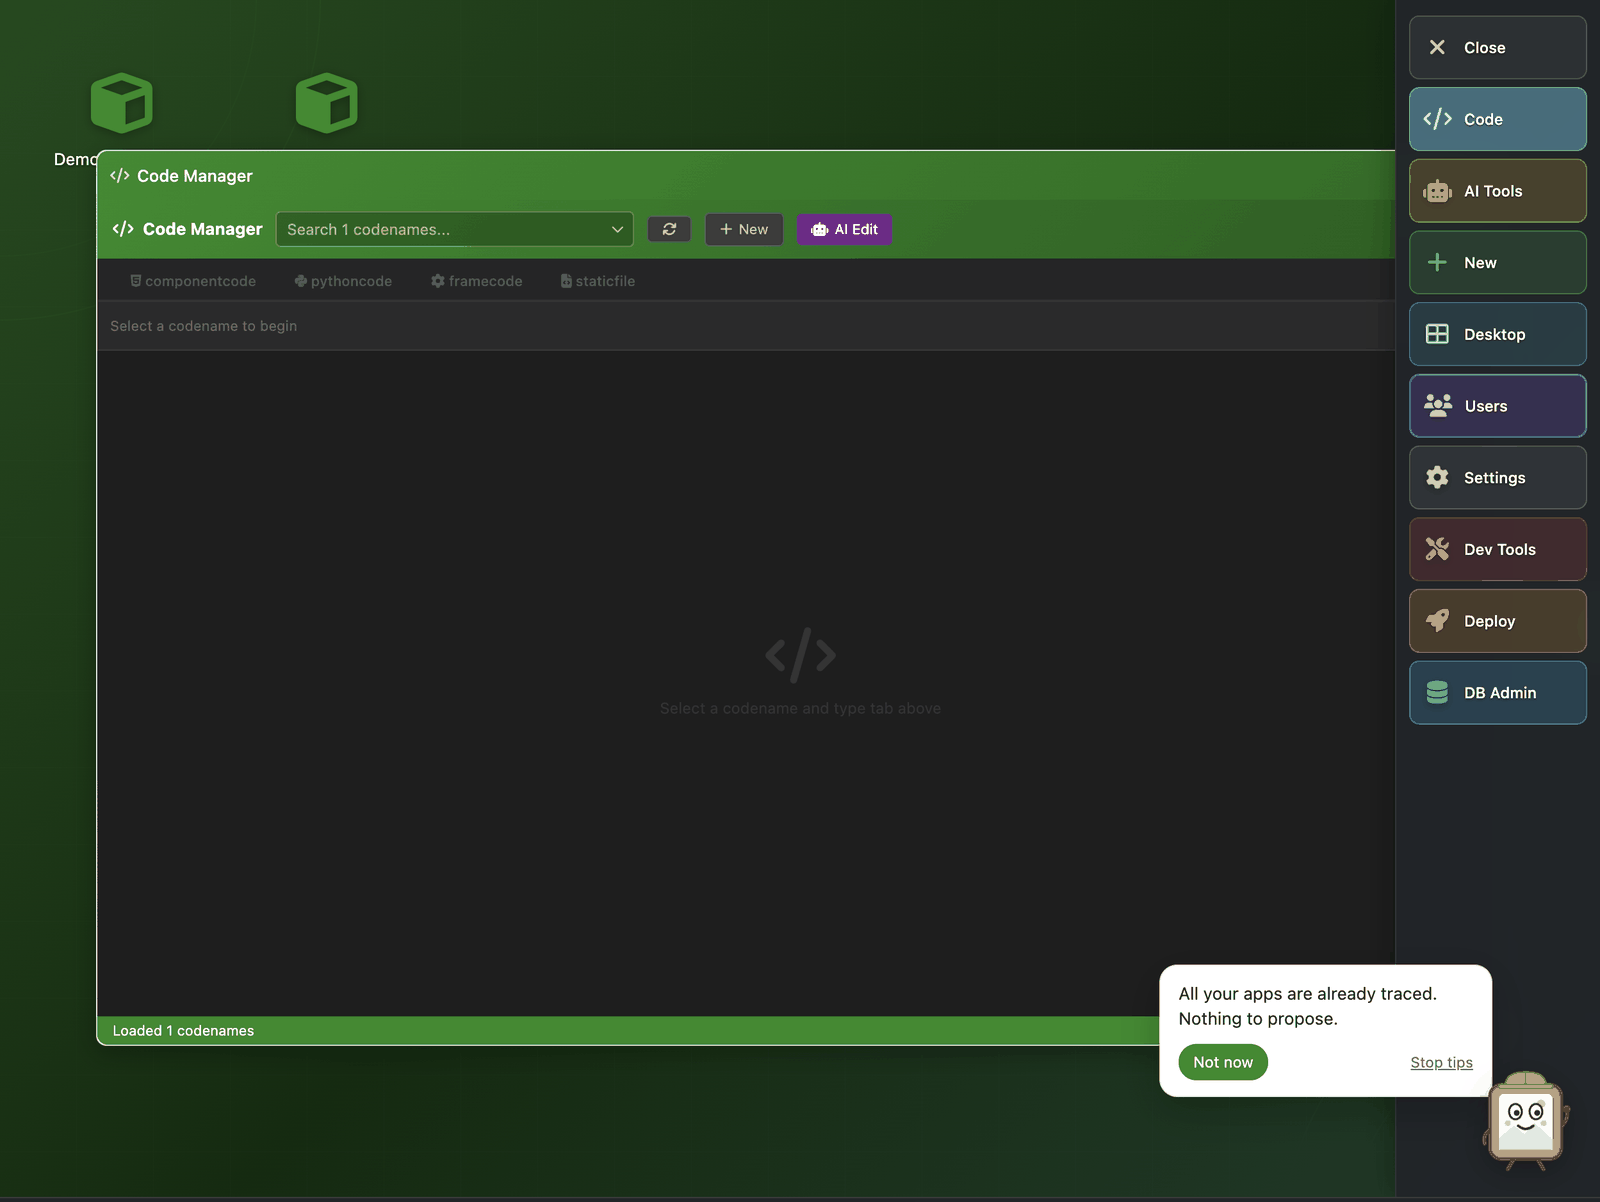Dismiss tip with Not now button
The image size is (1600, 1202).
pyautogui.click(x=1223, y=1062)
